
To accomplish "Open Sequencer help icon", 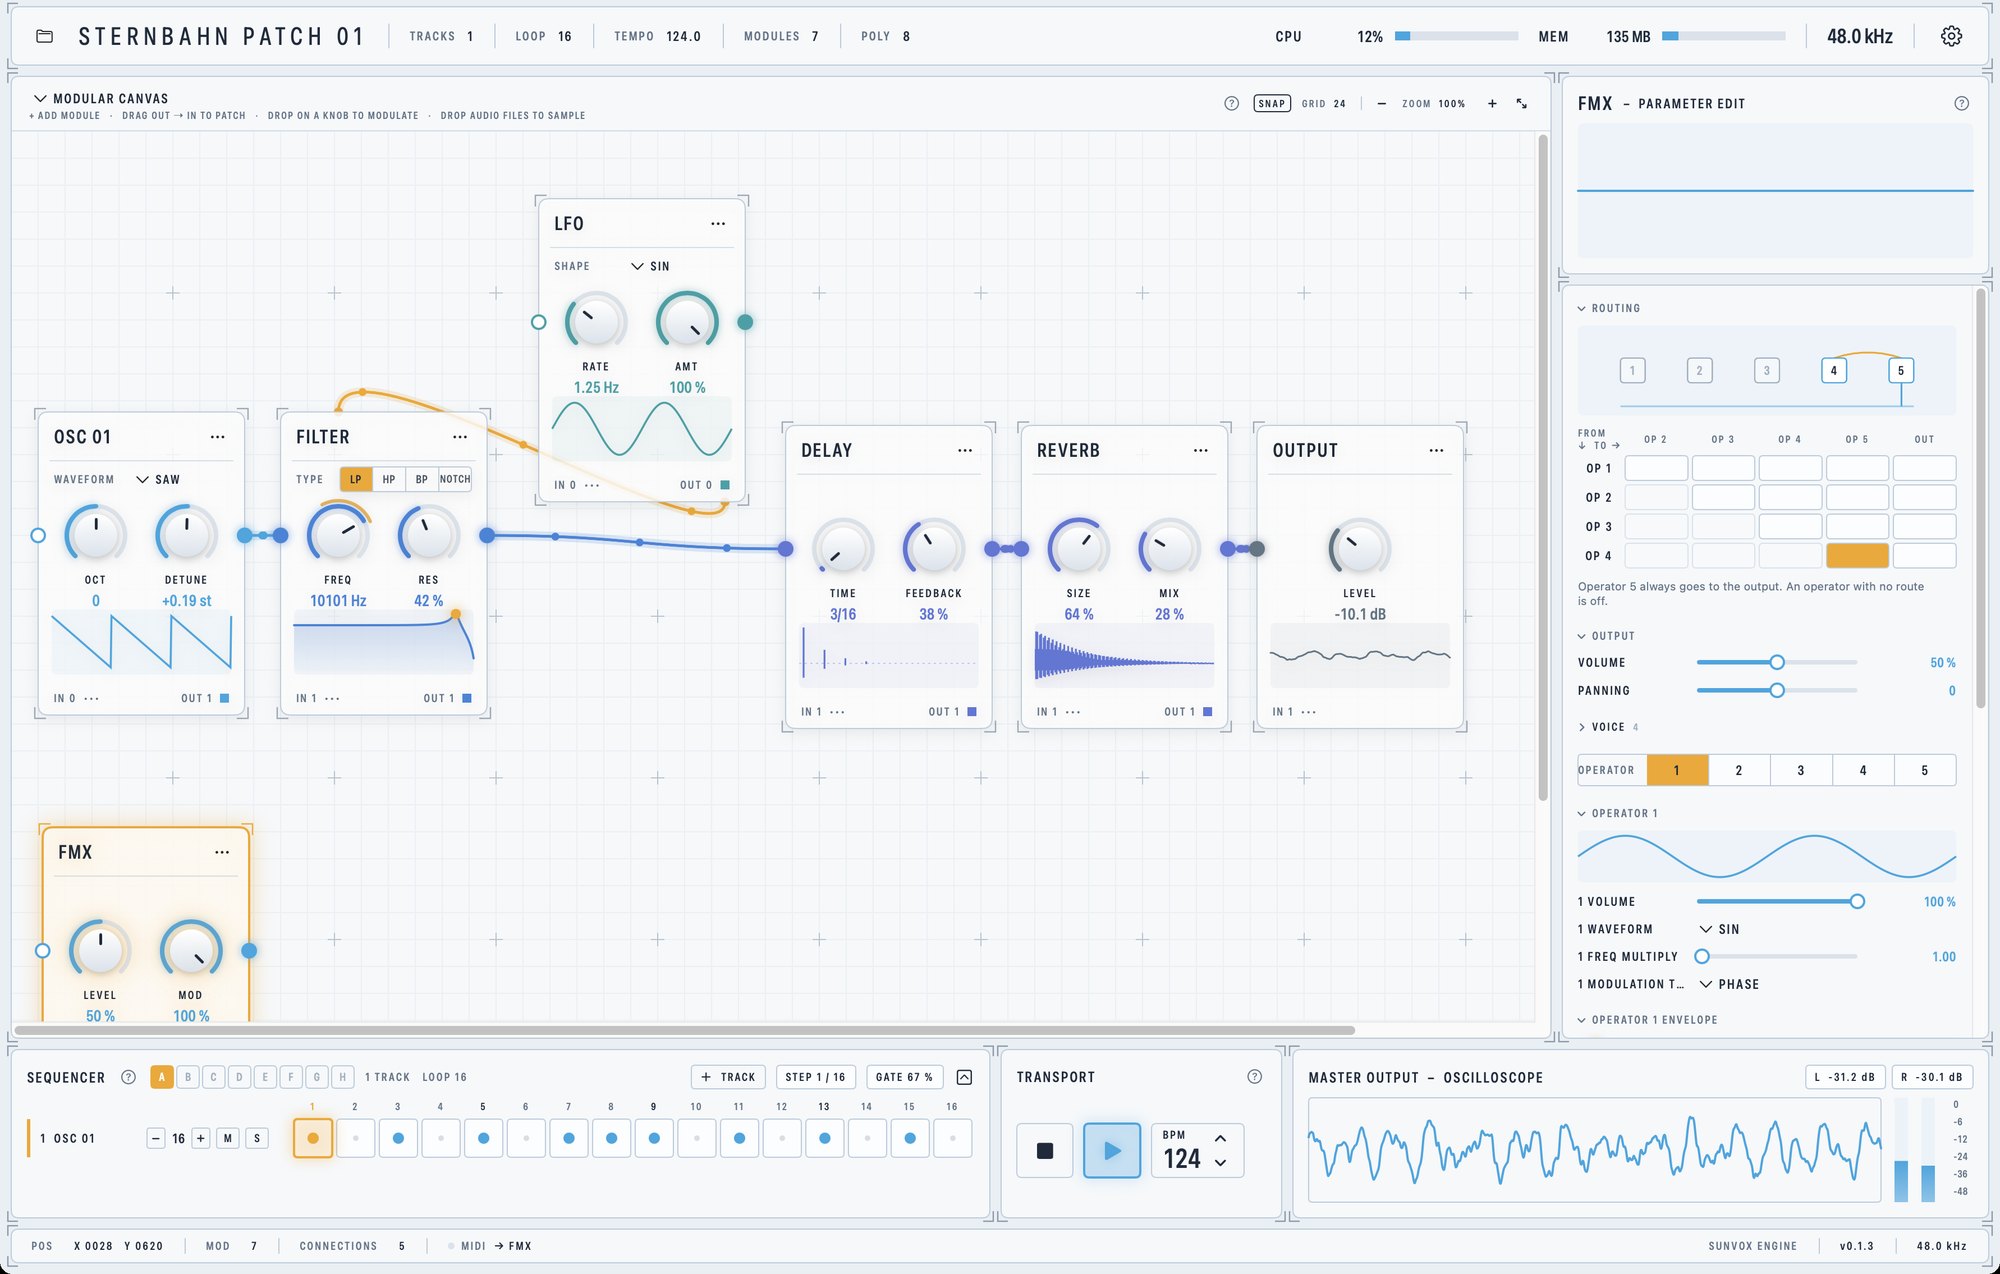I will click(x=128, y=1077).
